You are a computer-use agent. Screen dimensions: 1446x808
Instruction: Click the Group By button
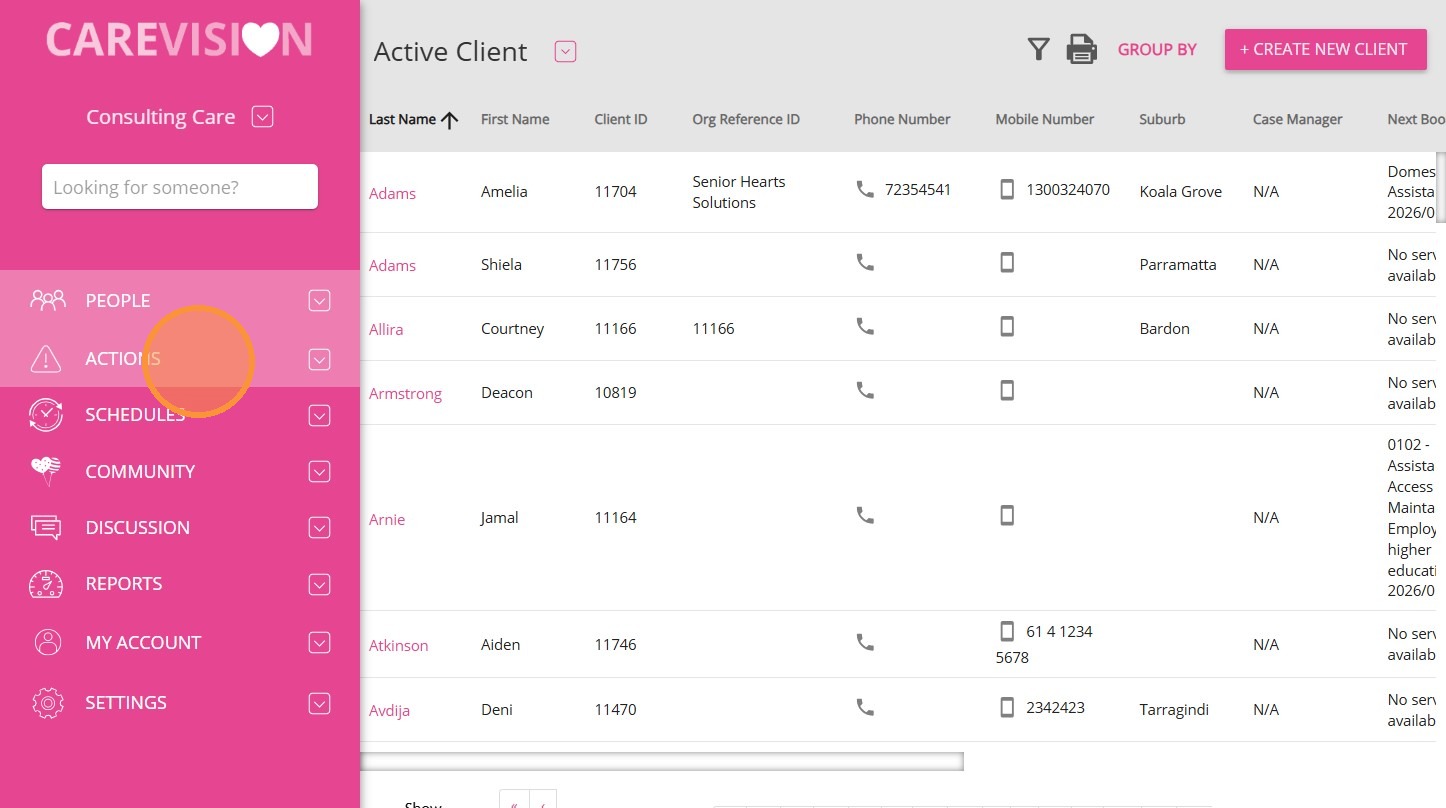[1157, 49]
